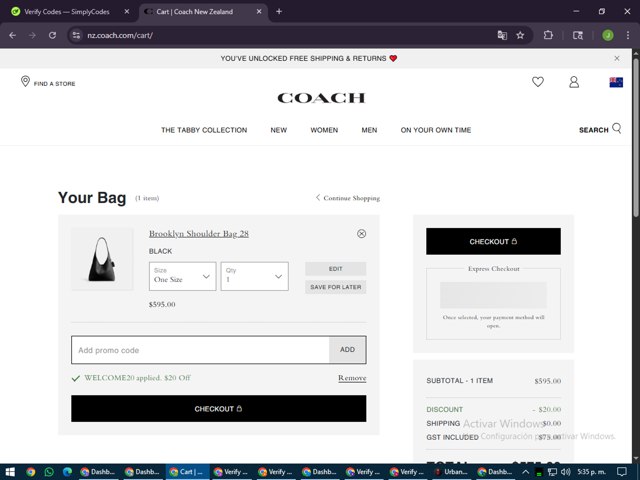Reload the Coach cart page
The height and width of the screenshot is (480, 640).
52,36
